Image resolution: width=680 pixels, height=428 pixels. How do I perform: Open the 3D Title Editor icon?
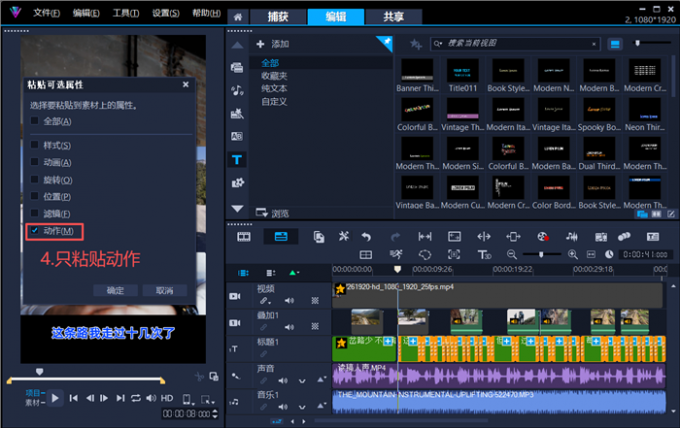tap(484, 255)
